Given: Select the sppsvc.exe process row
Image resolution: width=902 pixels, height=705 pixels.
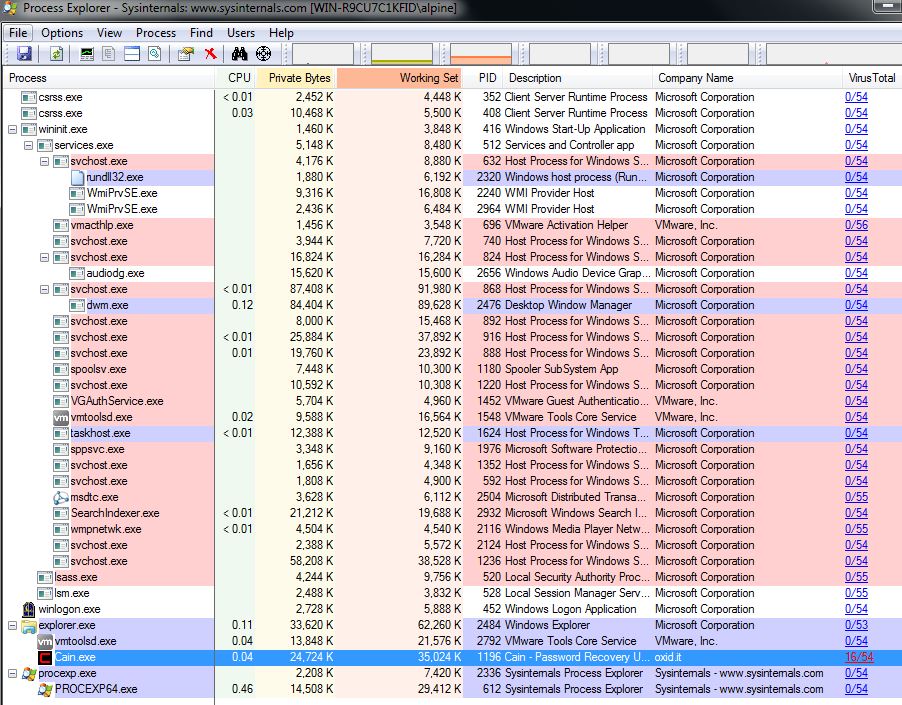Looking at the screenshot, I should tap(452, 450).
